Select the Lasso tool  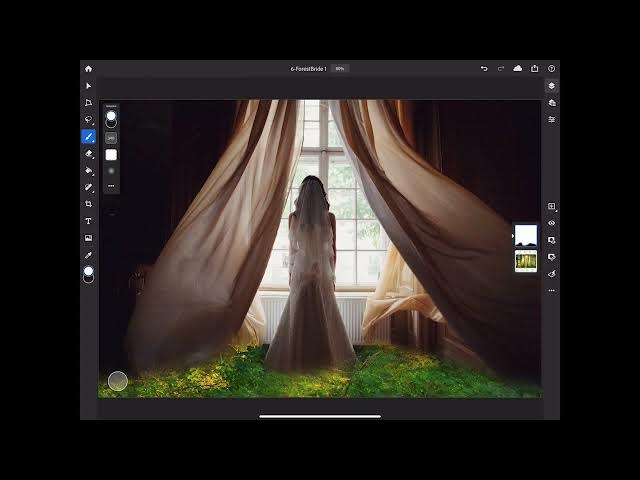pos(88,119)
